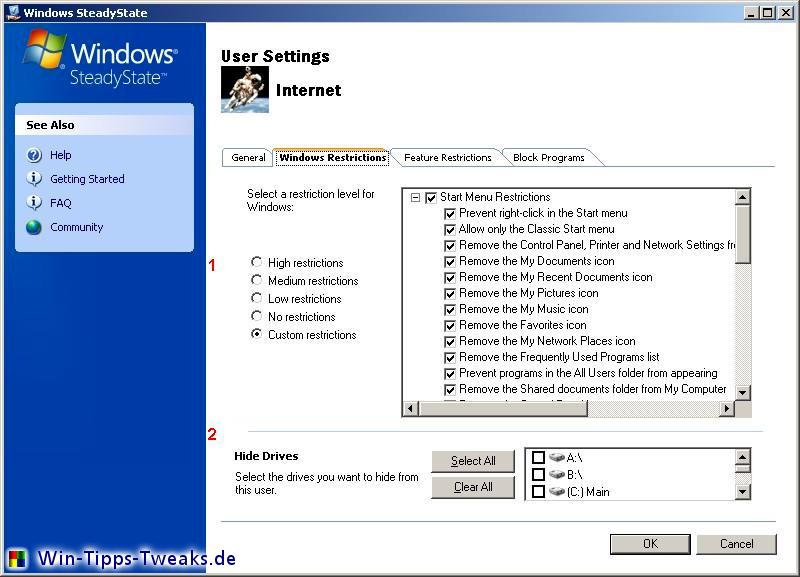Click the B:\ drive icon

pyautogui.click(x=557, y=474)
